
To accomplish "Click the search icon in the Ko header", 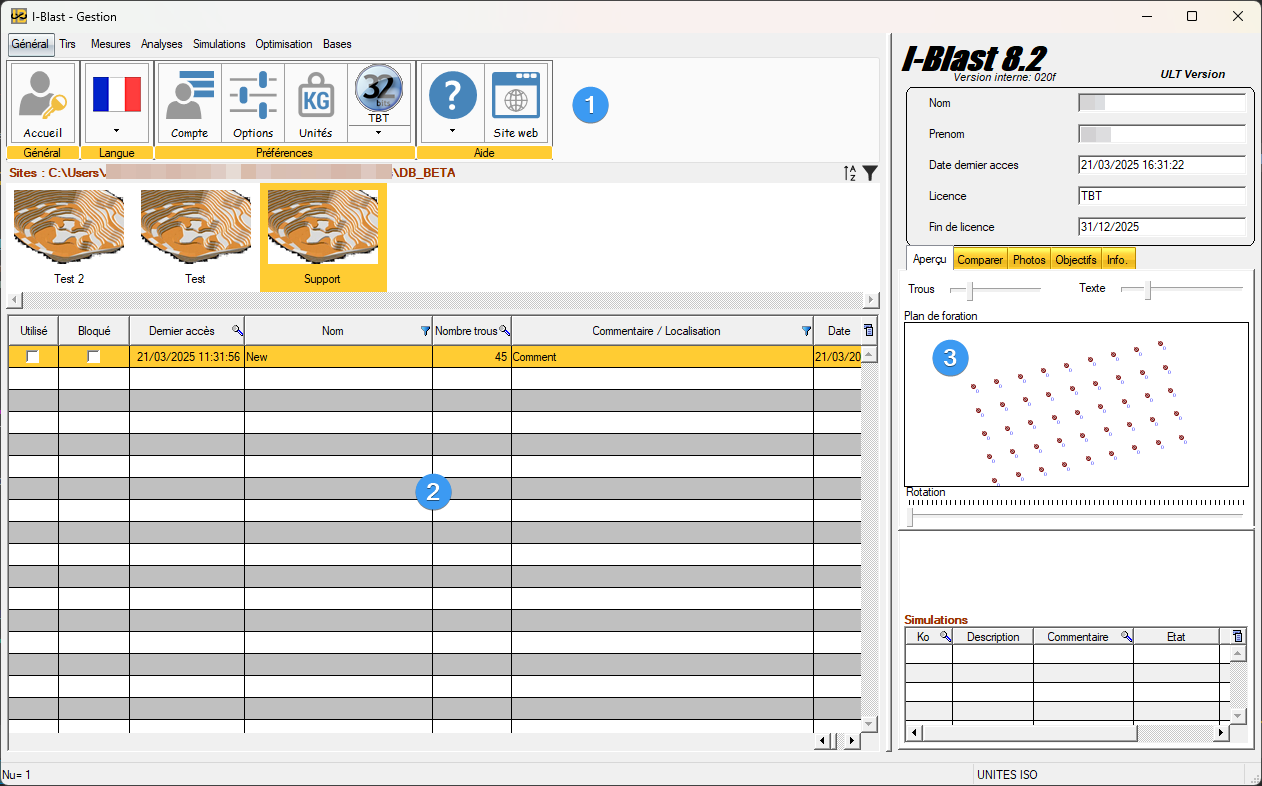I will pyautogui.click(x=945, y=636).
